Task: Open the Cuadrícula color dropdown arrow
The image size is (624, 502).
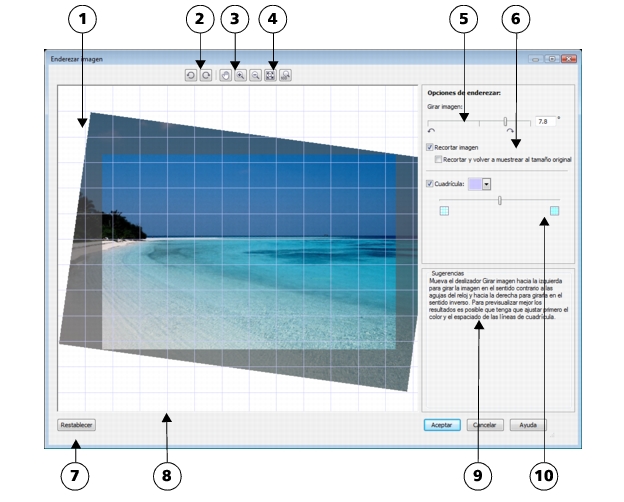Action: click(487, 184)
